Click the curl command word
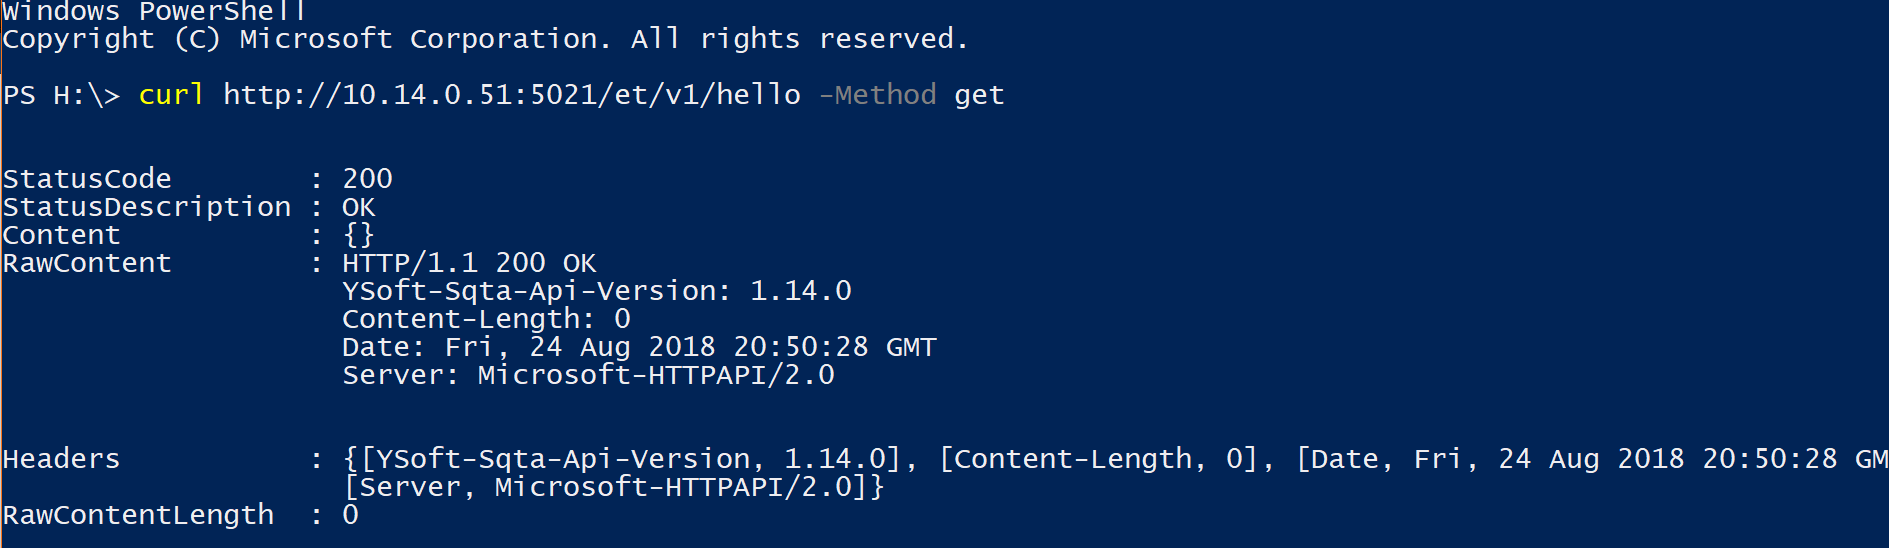 [x=171, y=95]
